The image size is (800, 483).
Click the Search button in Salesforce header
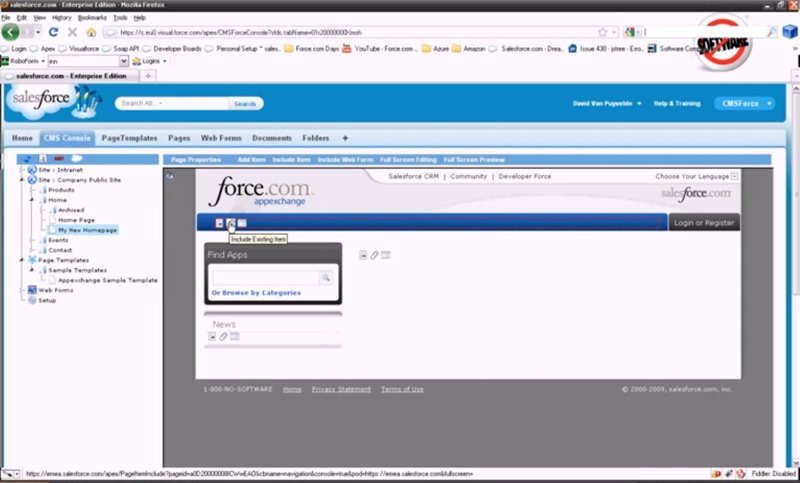(x=245, y=104)
